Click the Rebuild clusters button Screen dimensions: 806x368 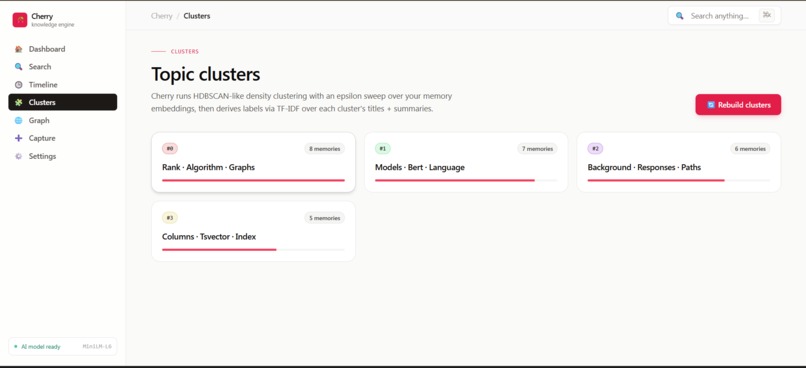tap(738, 105)
